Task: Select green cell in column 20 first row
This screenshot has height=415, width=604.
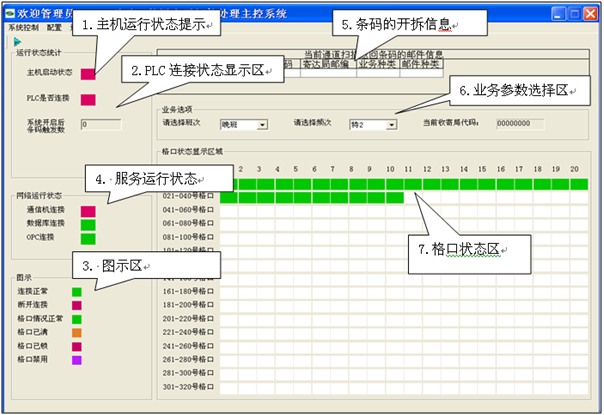Action: tap(579, 184)
